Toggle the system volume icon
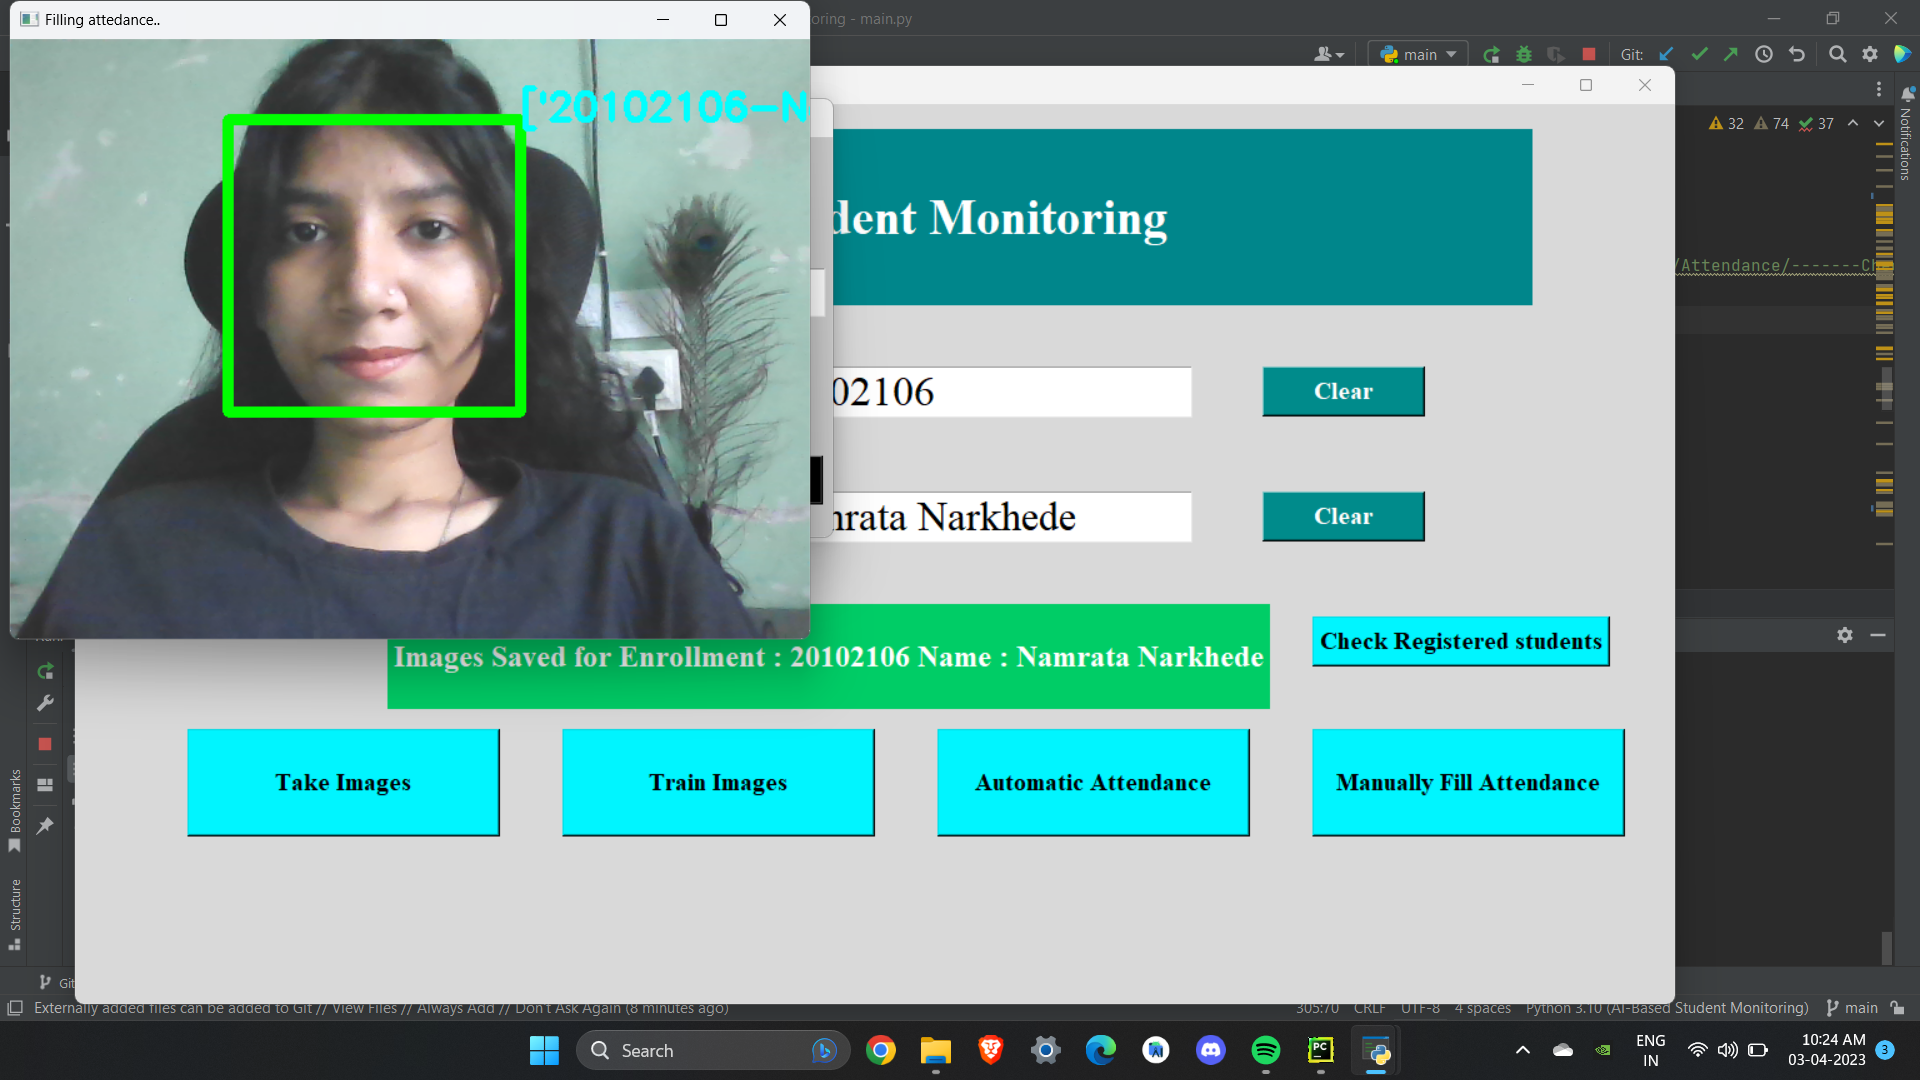 pyautogui.click(x=1727, y=1050)
